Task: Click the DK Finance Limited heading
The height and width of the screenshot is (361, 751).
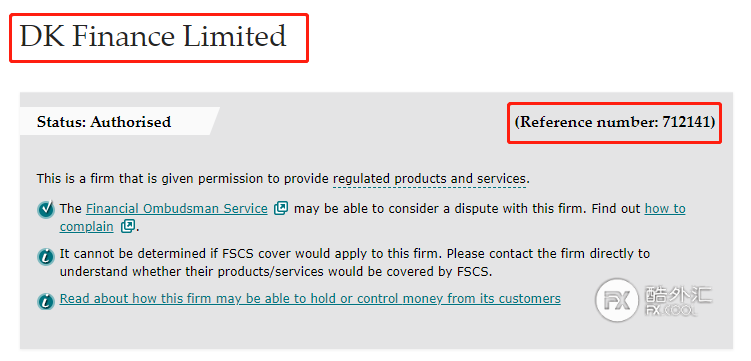Action: click(x=153, y=37)
